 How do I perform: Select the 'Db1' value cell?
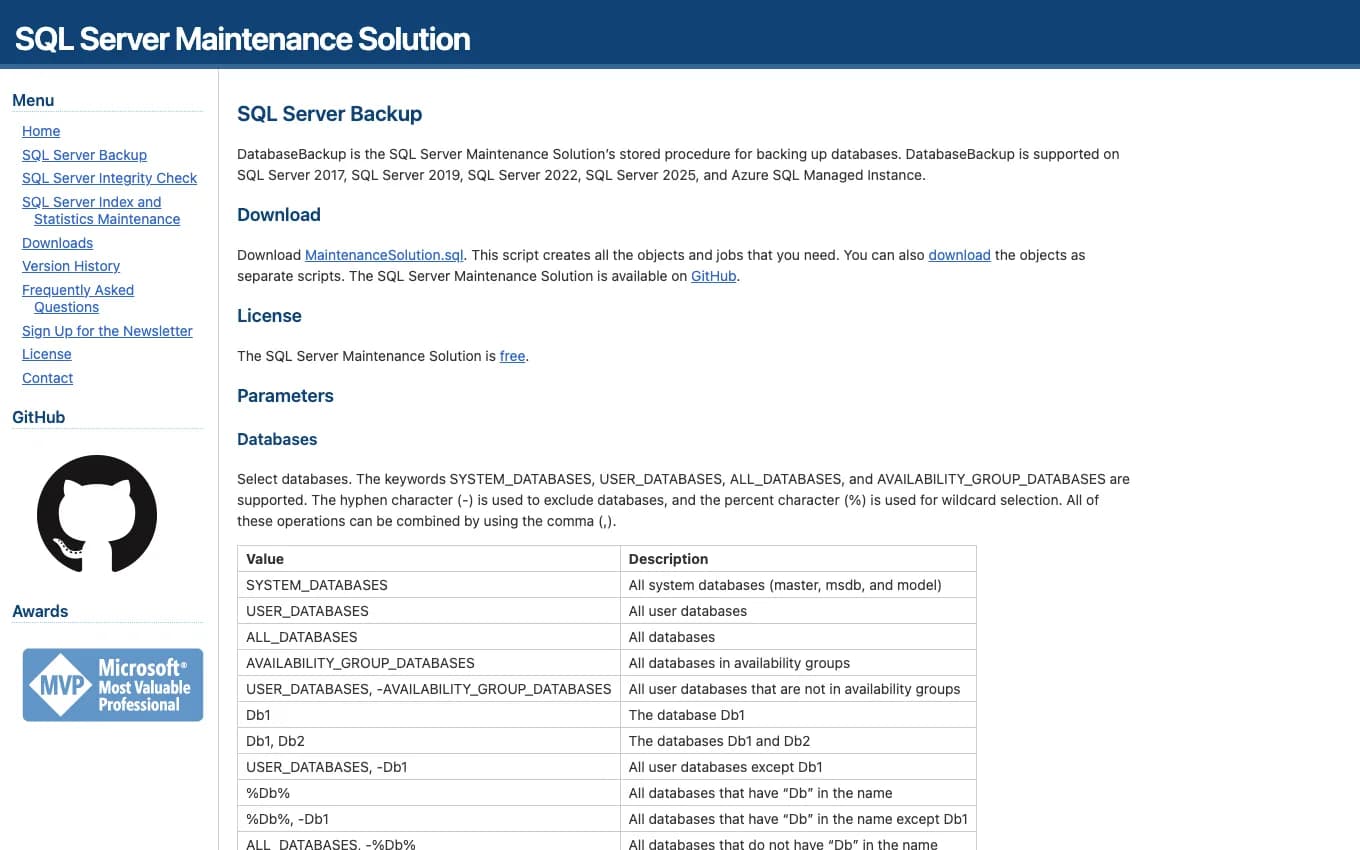click(x=429, y=715)
